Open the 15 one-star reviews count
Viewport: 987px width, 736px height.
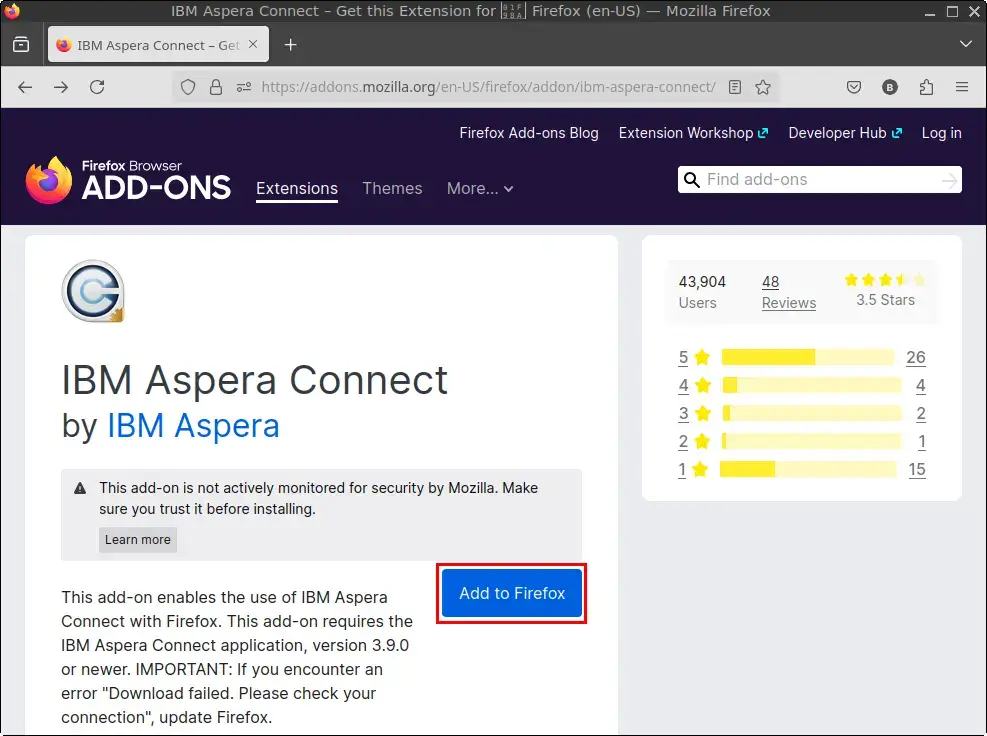tap(917, 469)
